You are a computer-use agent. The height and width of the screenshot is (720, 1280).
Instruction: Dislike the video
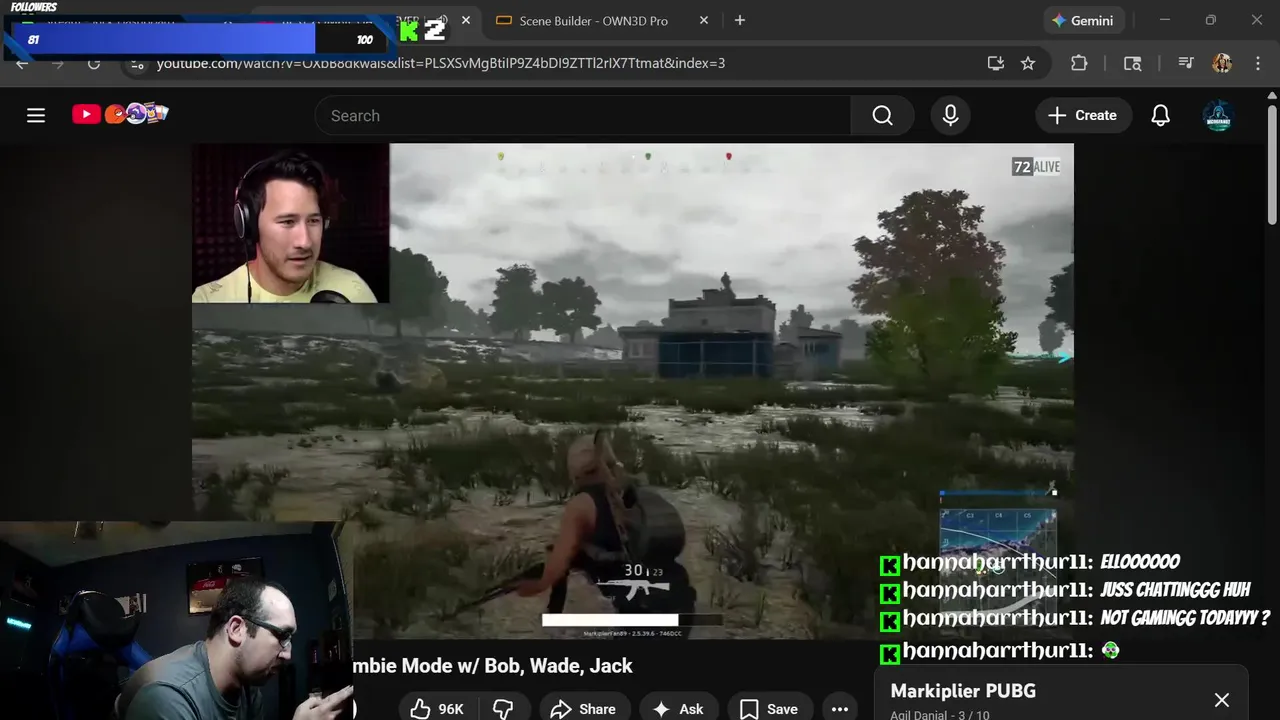503,709
